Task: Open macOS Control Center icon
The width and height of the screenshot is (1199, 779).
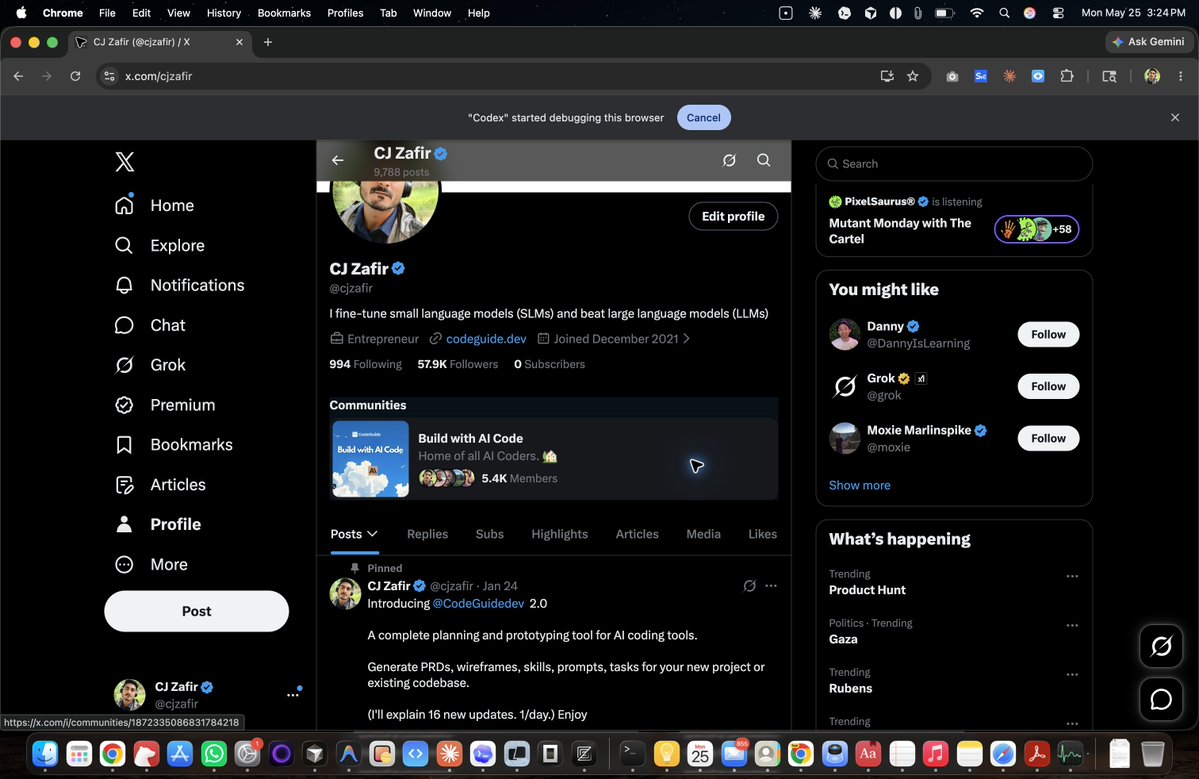Action: 1058,13
